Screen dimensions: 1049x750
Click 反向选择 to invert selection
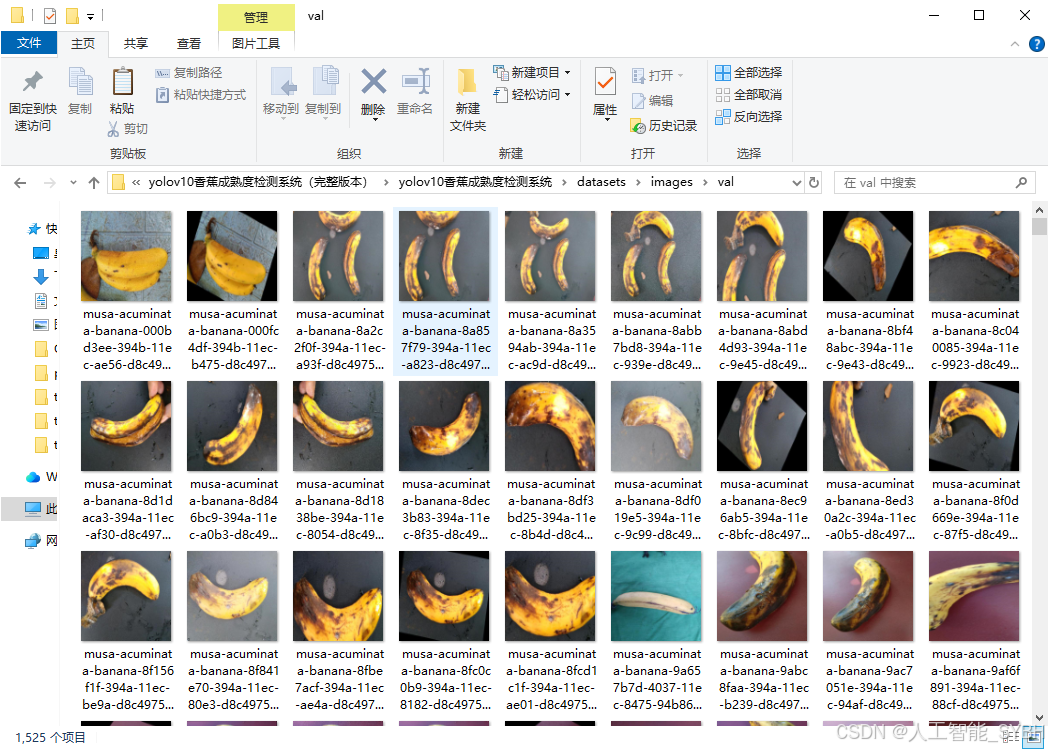pos(748,116)
